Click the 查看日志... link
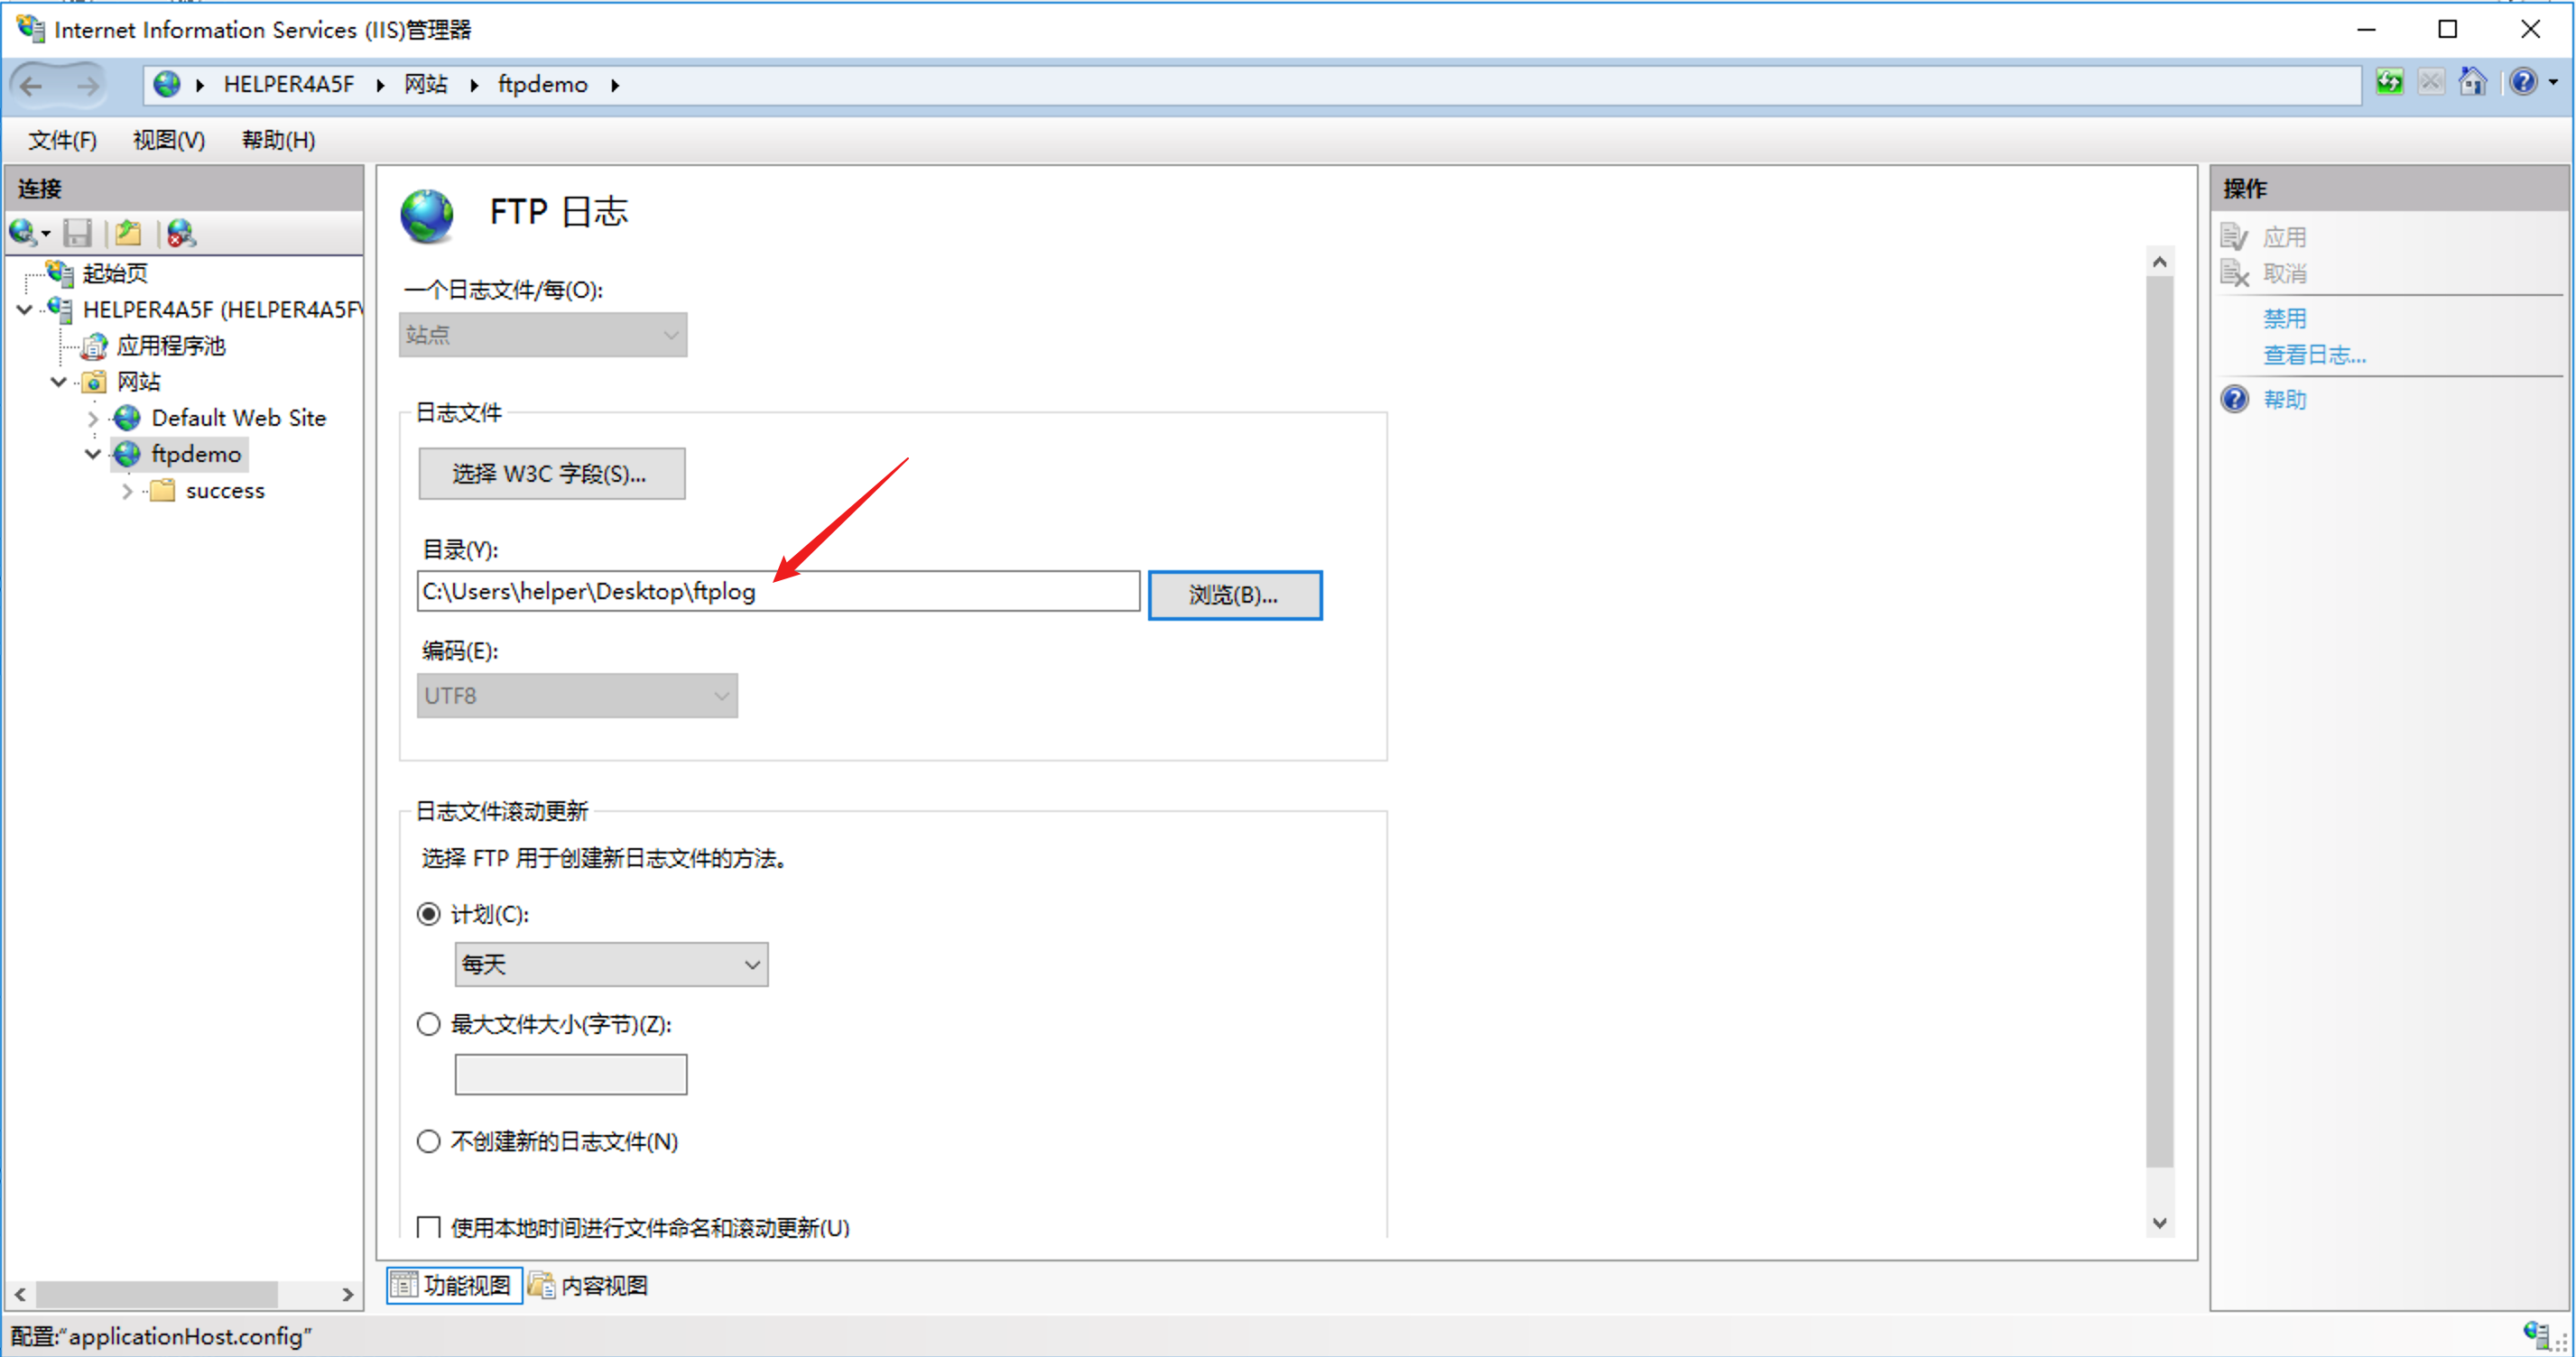The width and height of the screenshot is (2576, 1357). tap(2313, 355)
